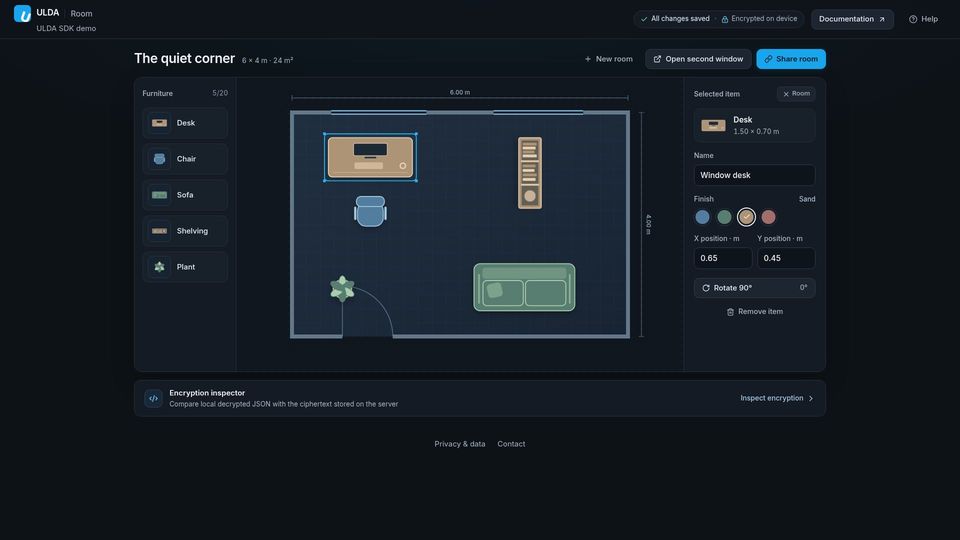The width and height of the screenshot is (960, 540).
Task: Click the Room breadcrumb in header
Action: point(81,13)
